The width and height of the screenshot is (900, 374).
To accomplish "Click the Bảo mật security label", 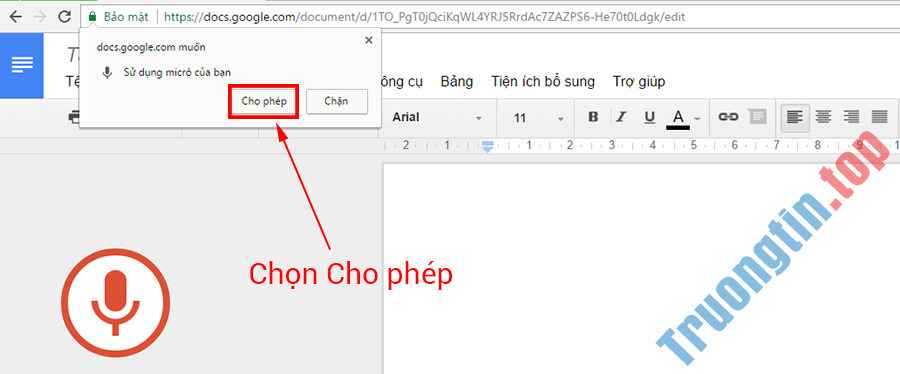I will (126, 17).
